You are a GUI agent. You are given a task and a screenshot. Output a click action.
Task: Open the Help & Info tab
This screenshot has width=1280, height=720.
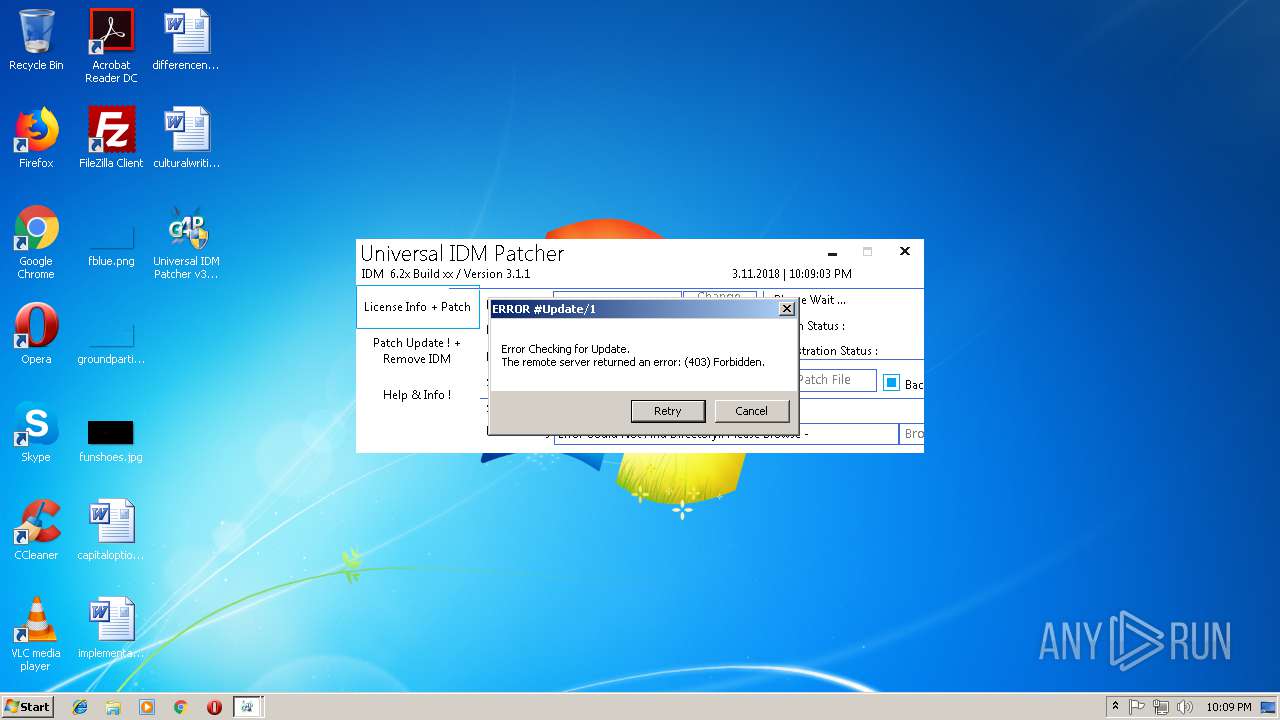coord(417,395)
